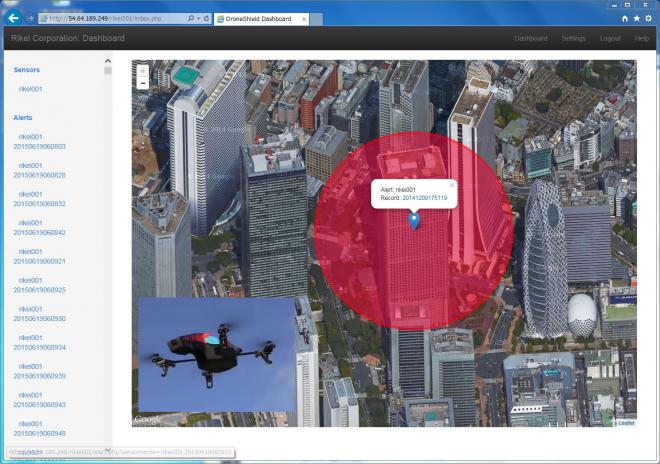This screenshot has height=464, width=660.
Task: Select sensor rikei001 under Sensors
Action: [x=30, y=89]
